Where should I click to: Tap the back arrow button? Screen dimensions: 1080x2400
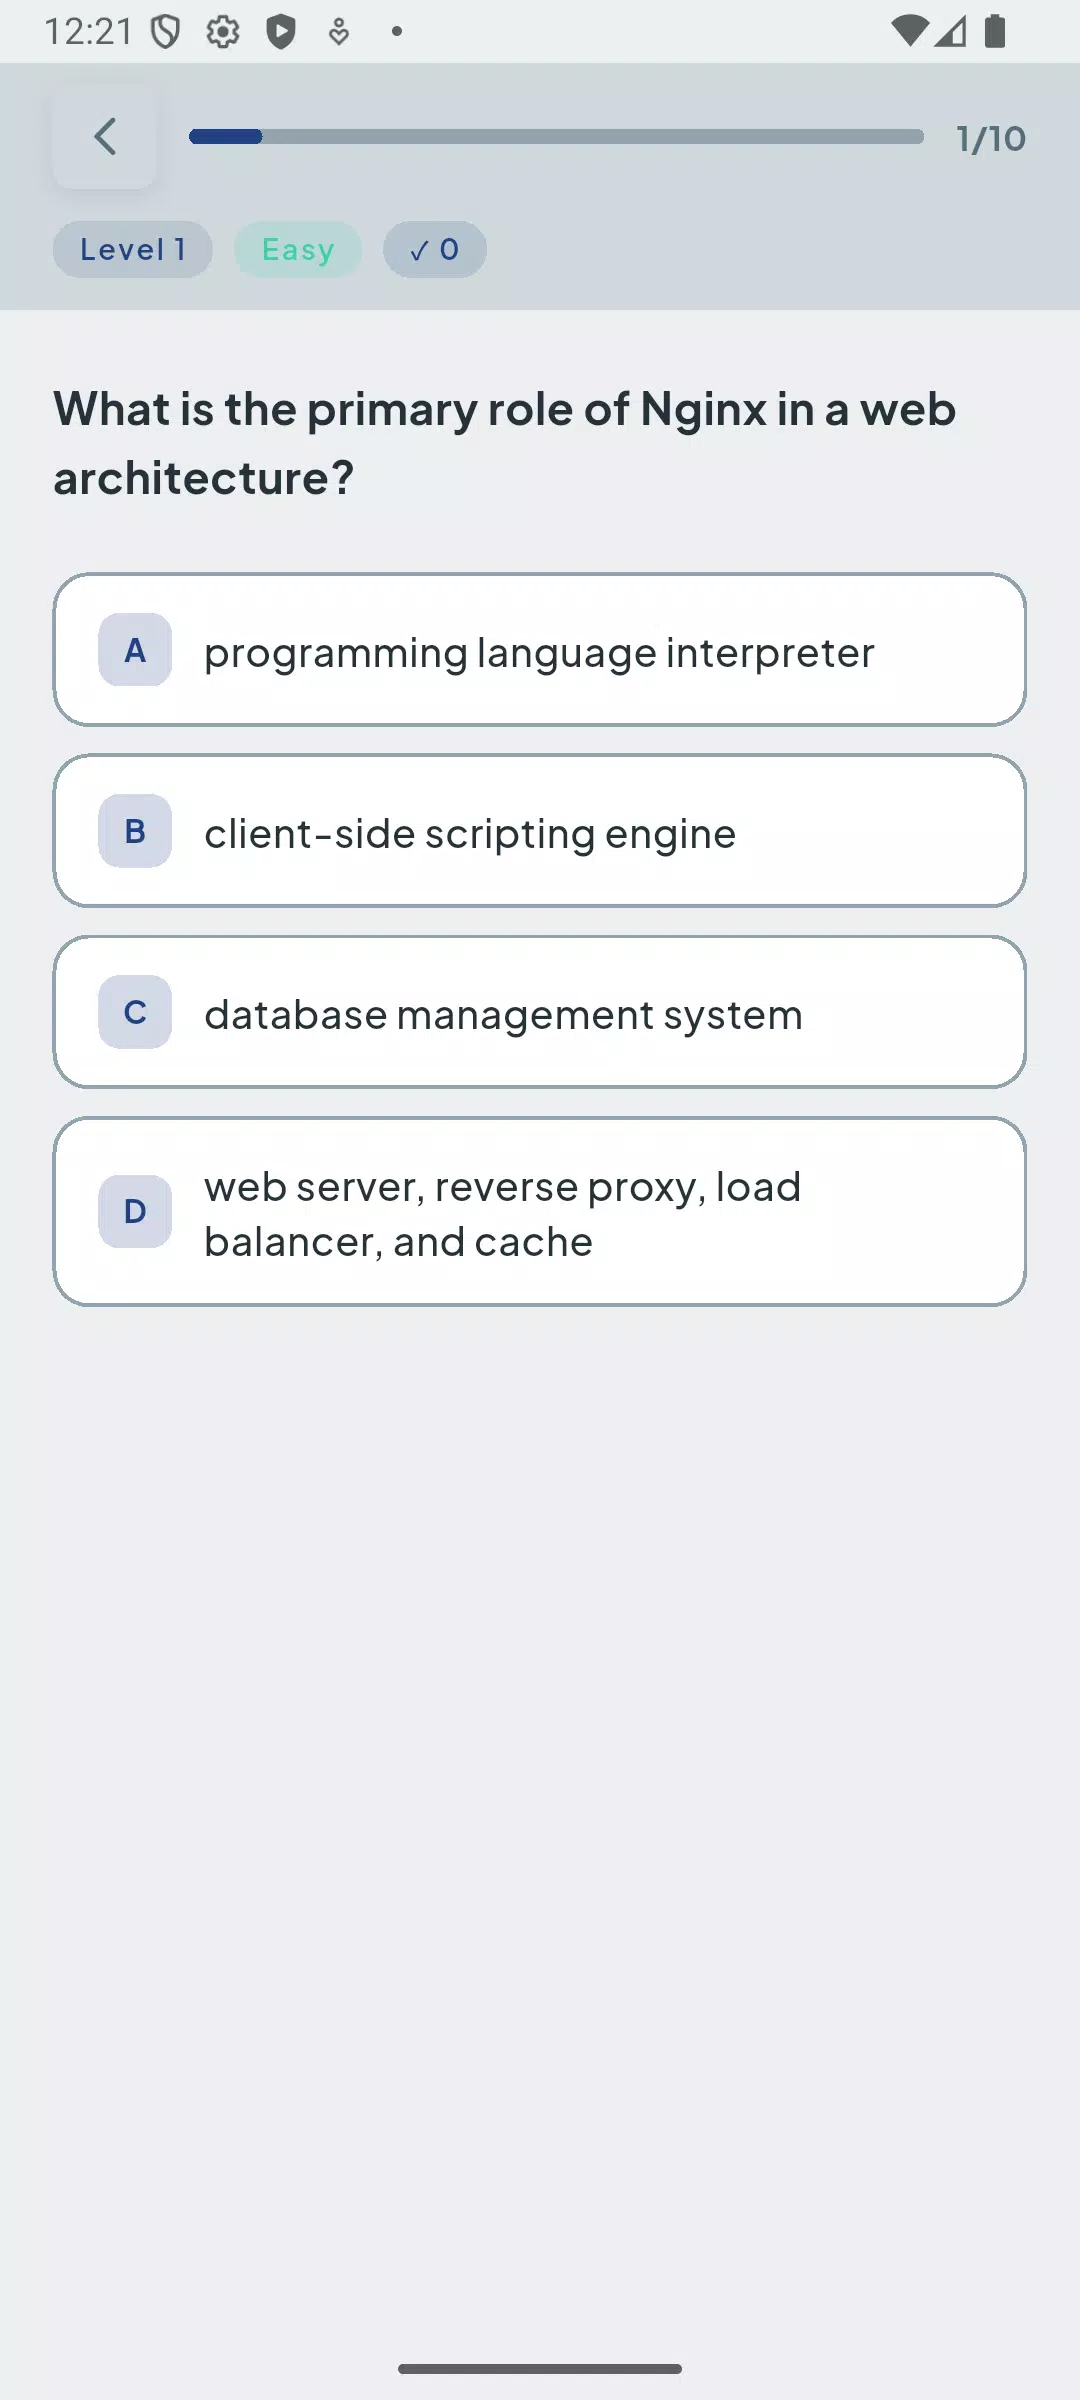pyautogui.click(x=105, y=137)
